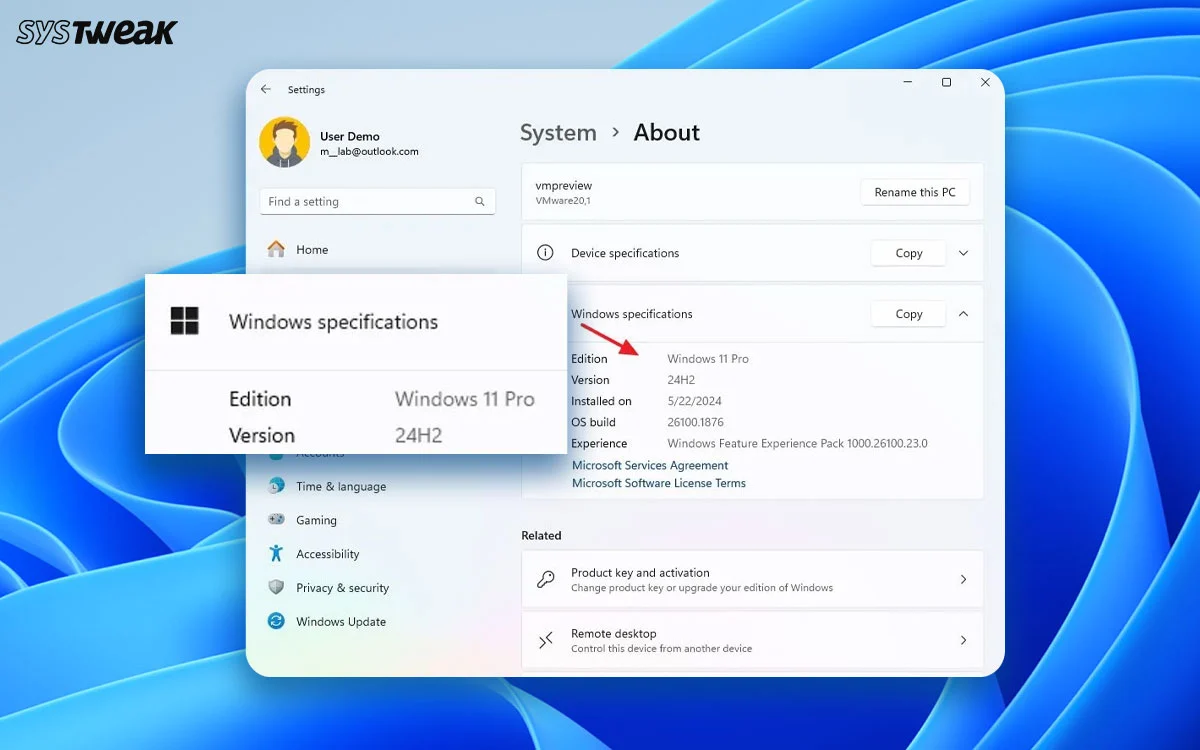1200x750 pixels.
Task: Expand the Device specifications section
Action: (963, 253)
